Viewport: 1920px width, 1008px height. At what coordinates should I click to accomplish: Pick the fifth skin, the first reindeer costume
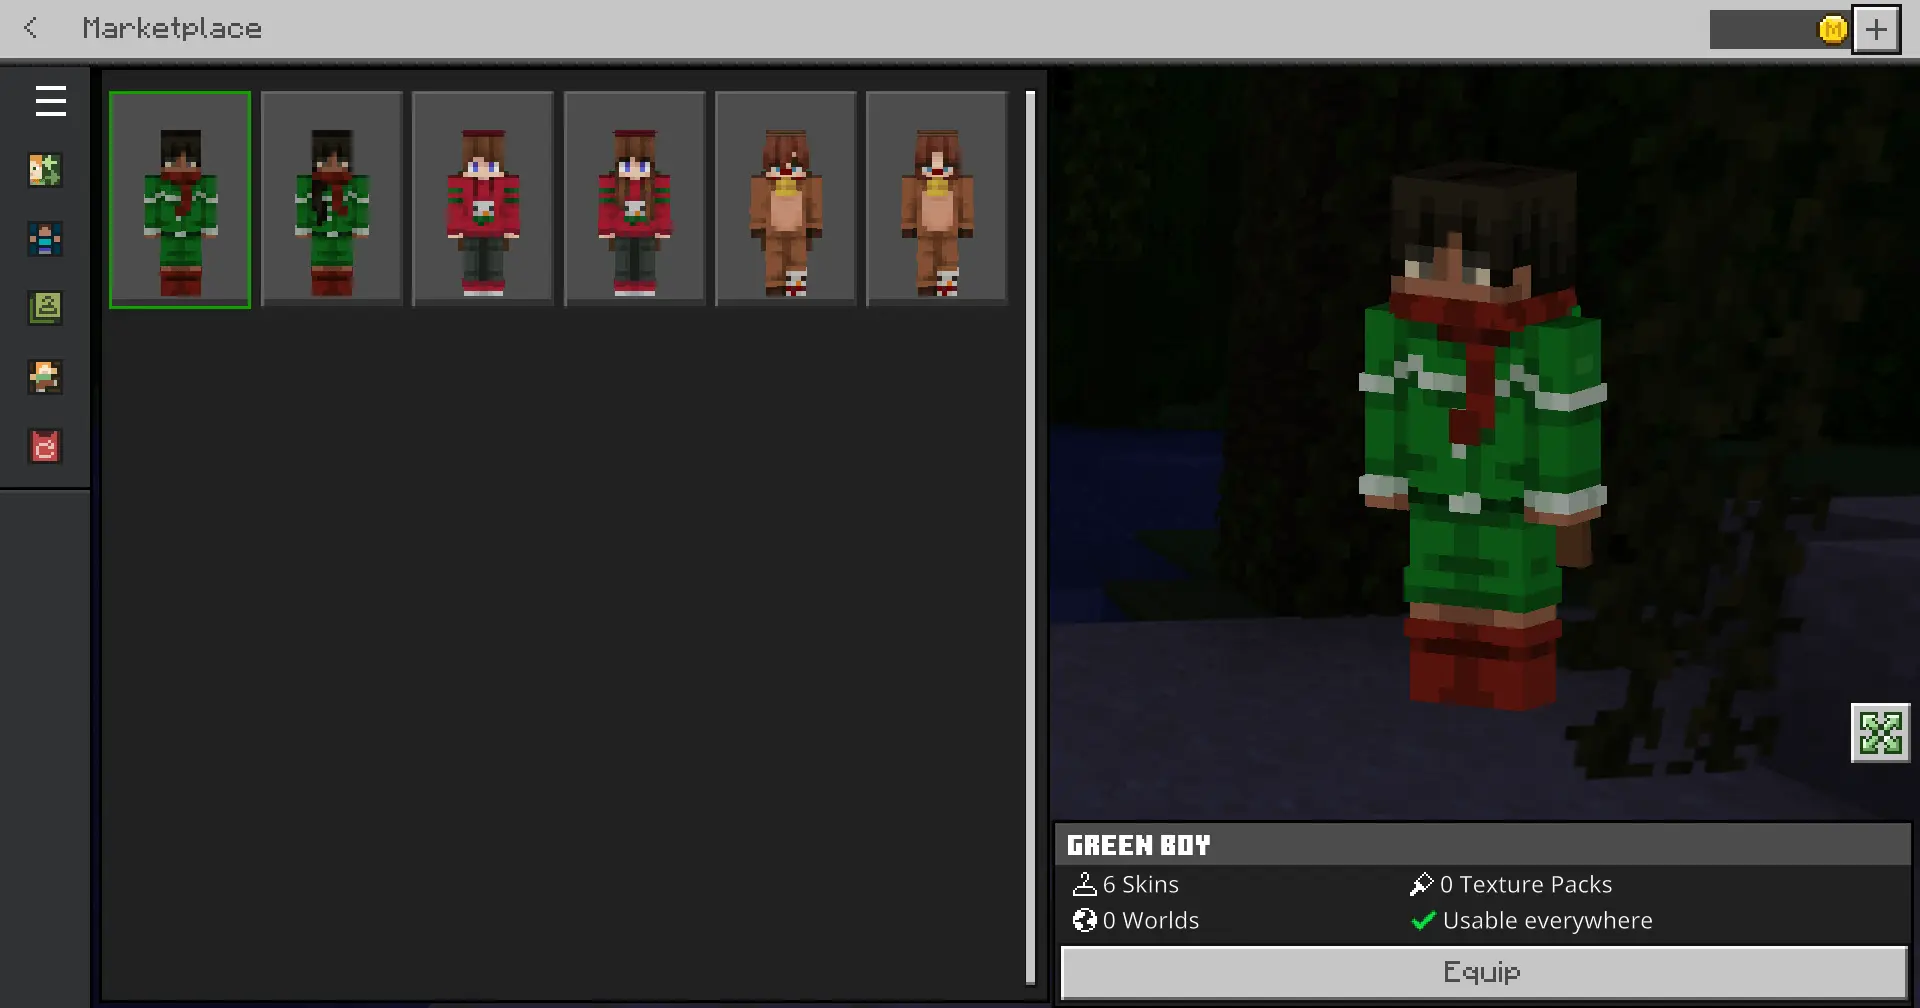point(786,200)
